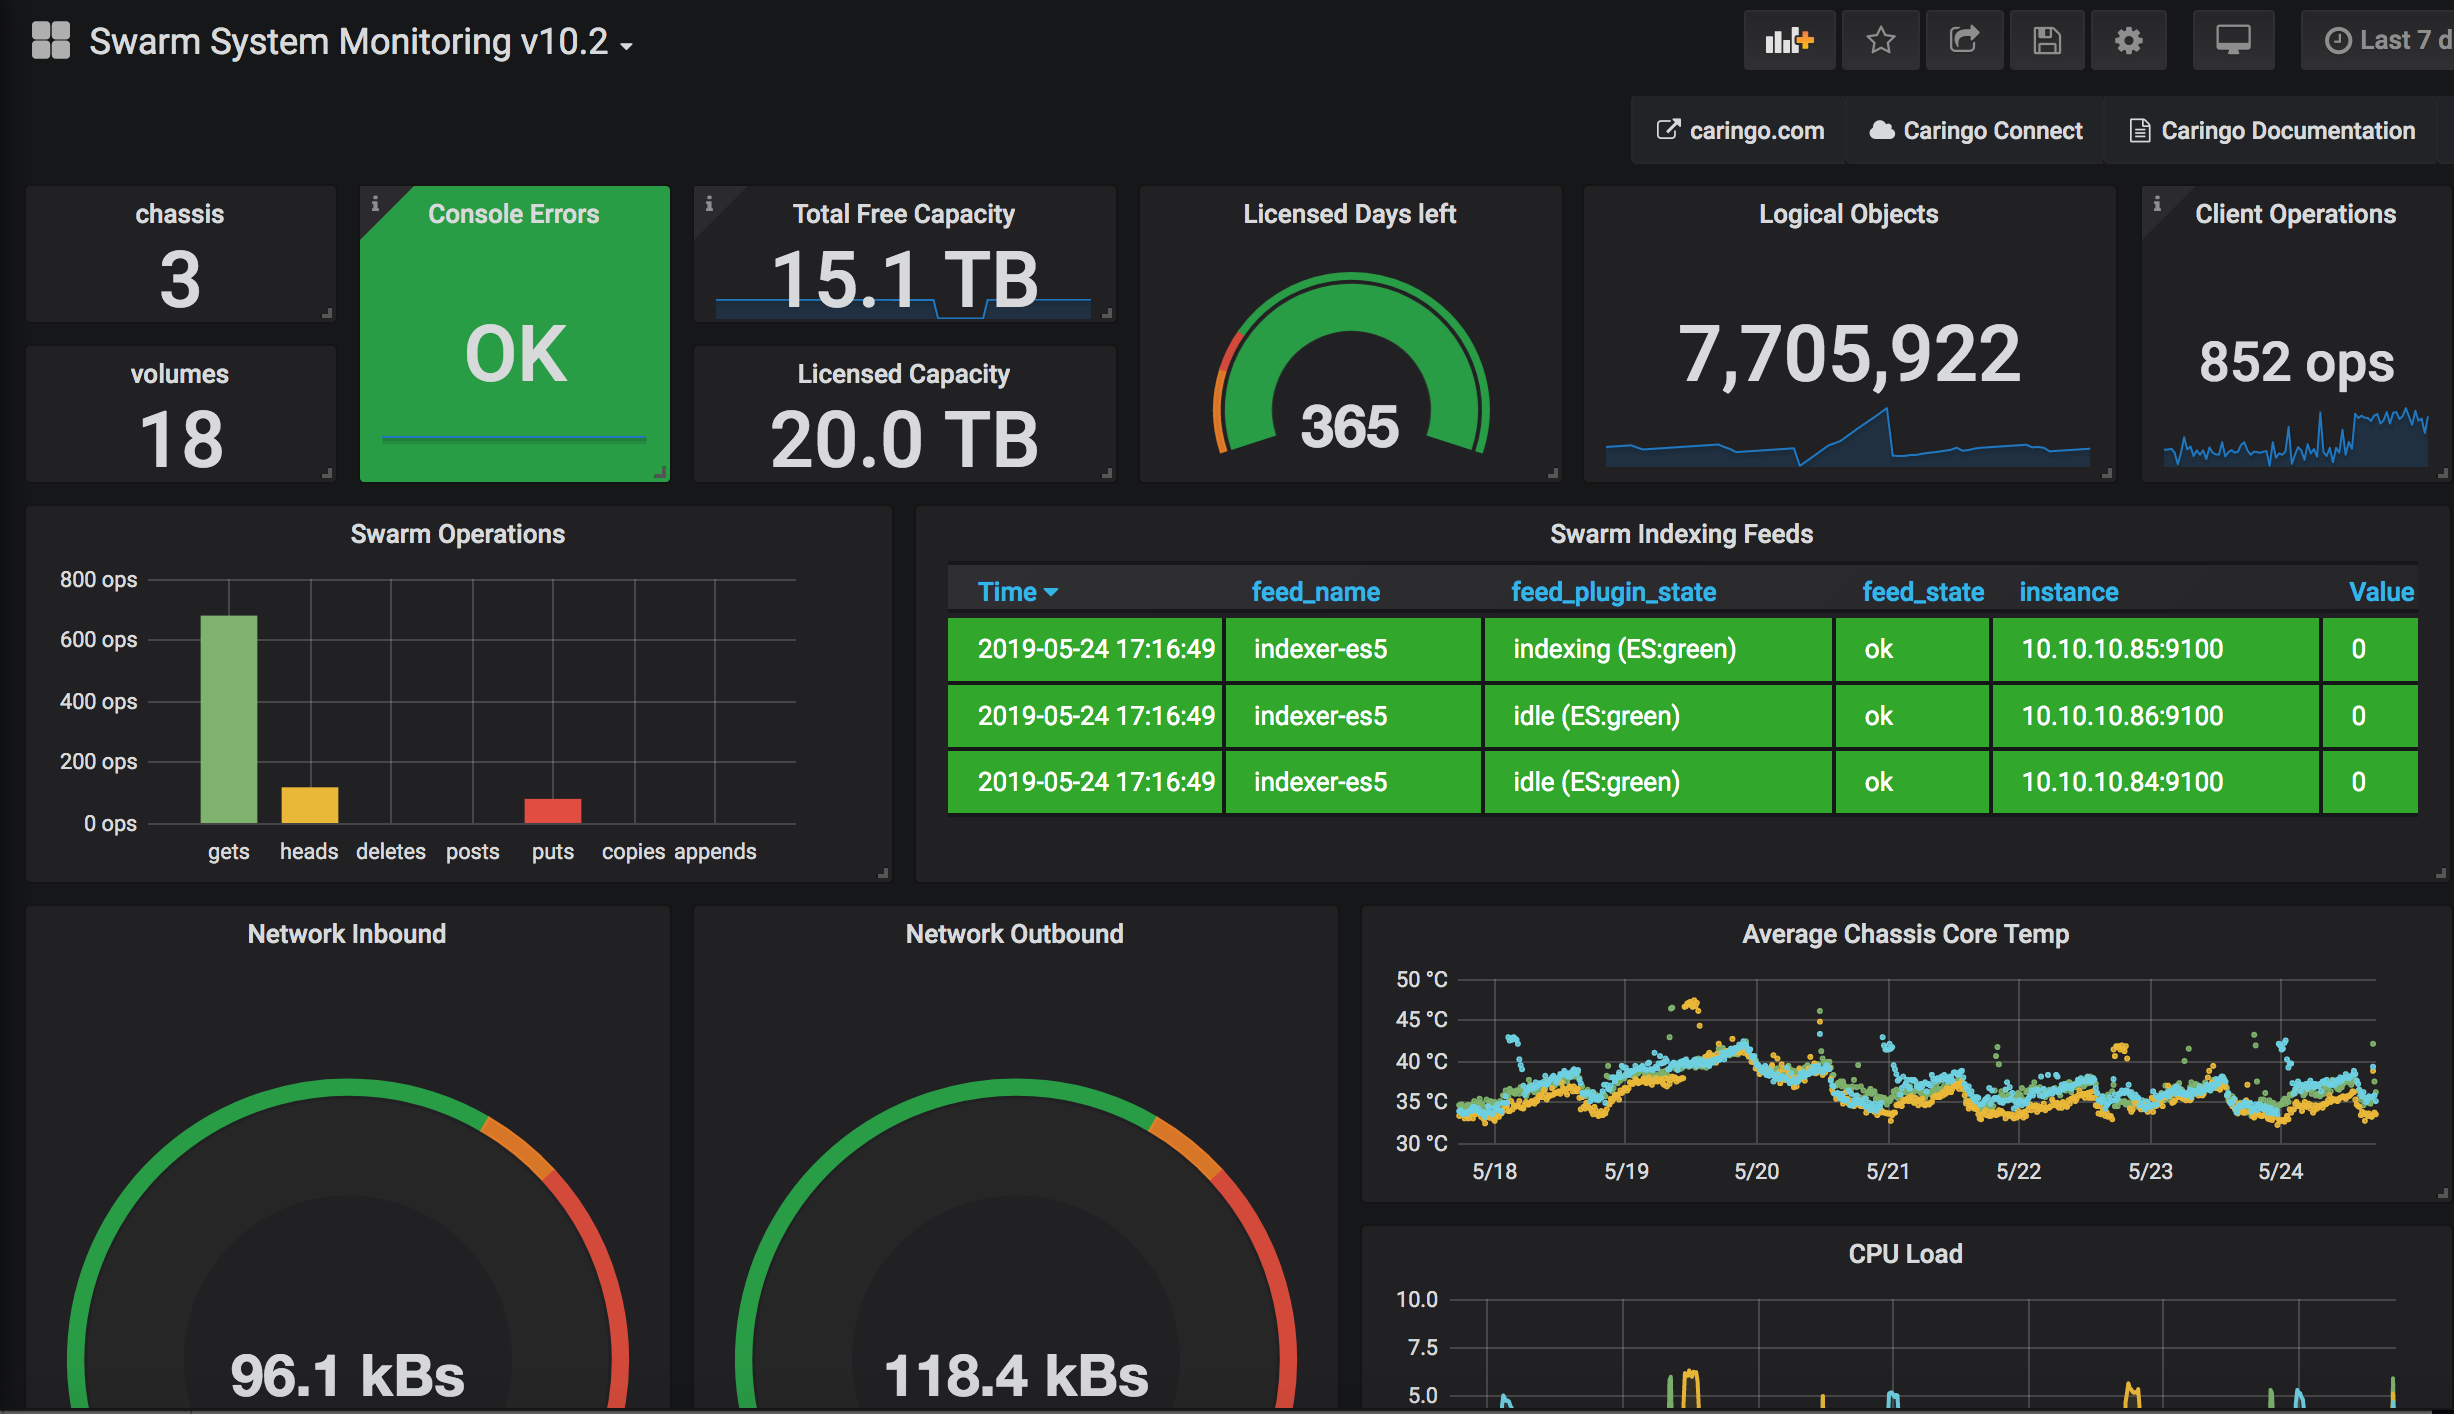Click the green gets bar in chart
Screen dimensions: 2454x1414
229,720
